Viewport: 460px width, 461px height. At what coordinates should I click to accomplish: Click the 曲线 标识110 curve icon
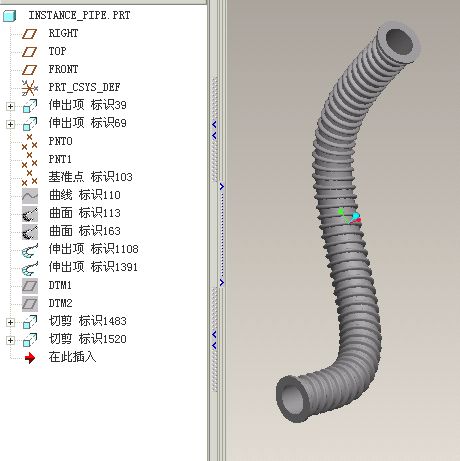point(30,196)
